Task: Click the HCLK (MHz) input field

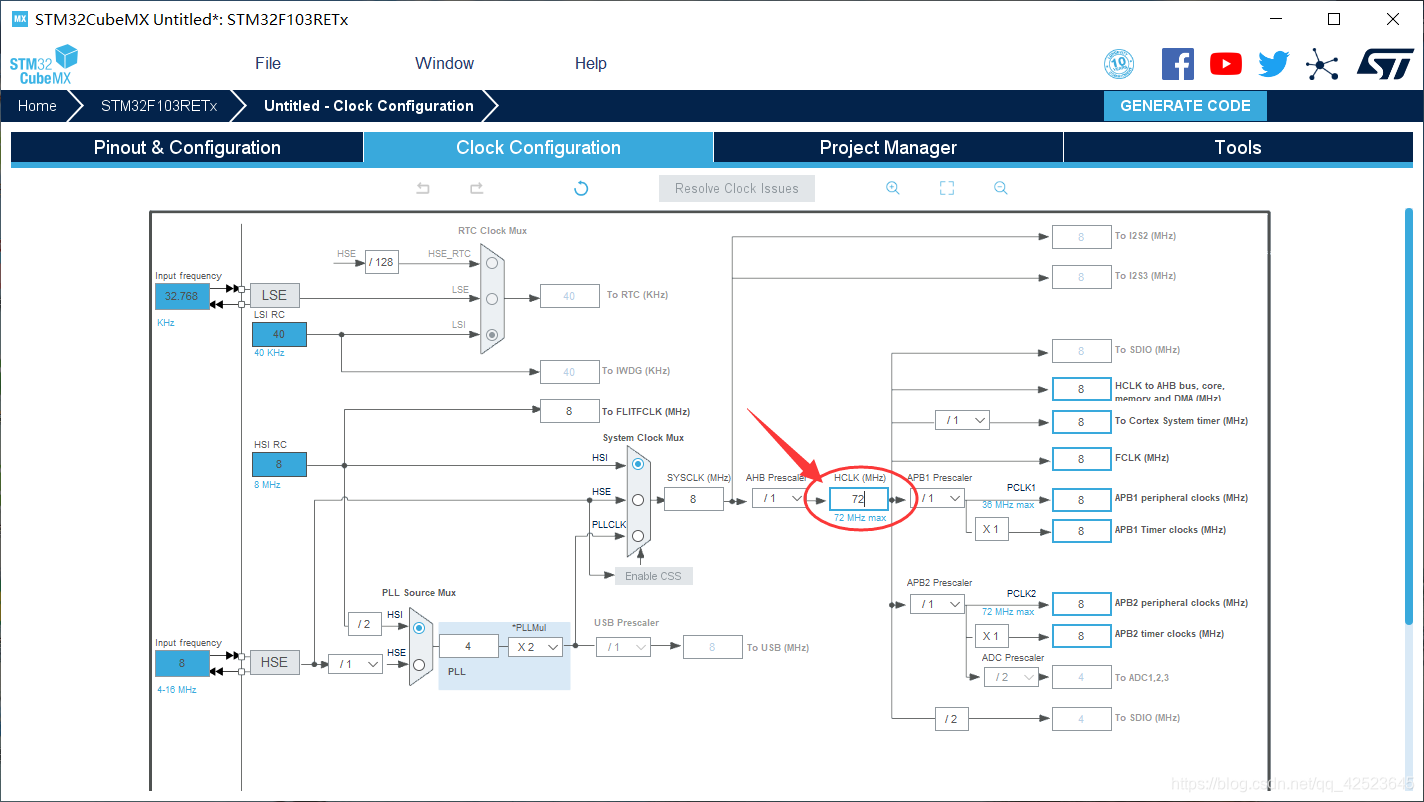Action: (x=858, y=498)
